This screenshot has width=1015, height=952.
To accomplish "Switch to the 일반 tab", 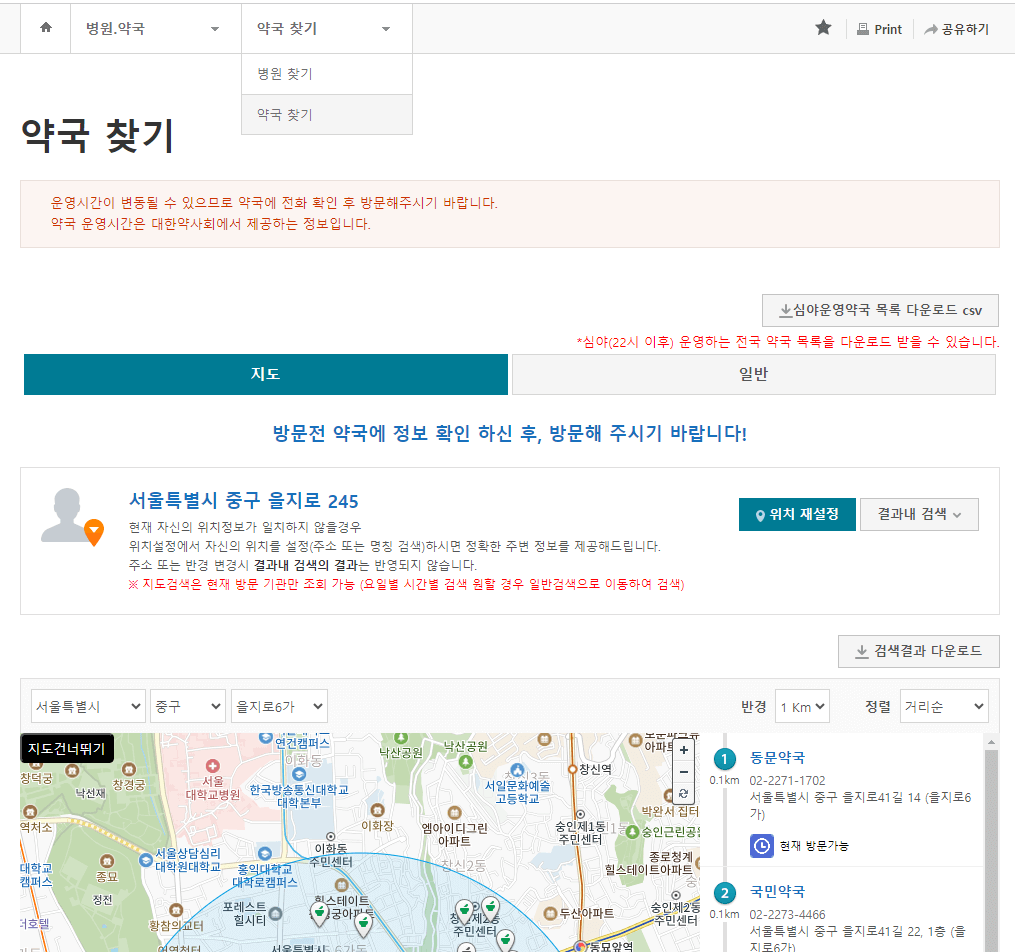I will (753, 374).
